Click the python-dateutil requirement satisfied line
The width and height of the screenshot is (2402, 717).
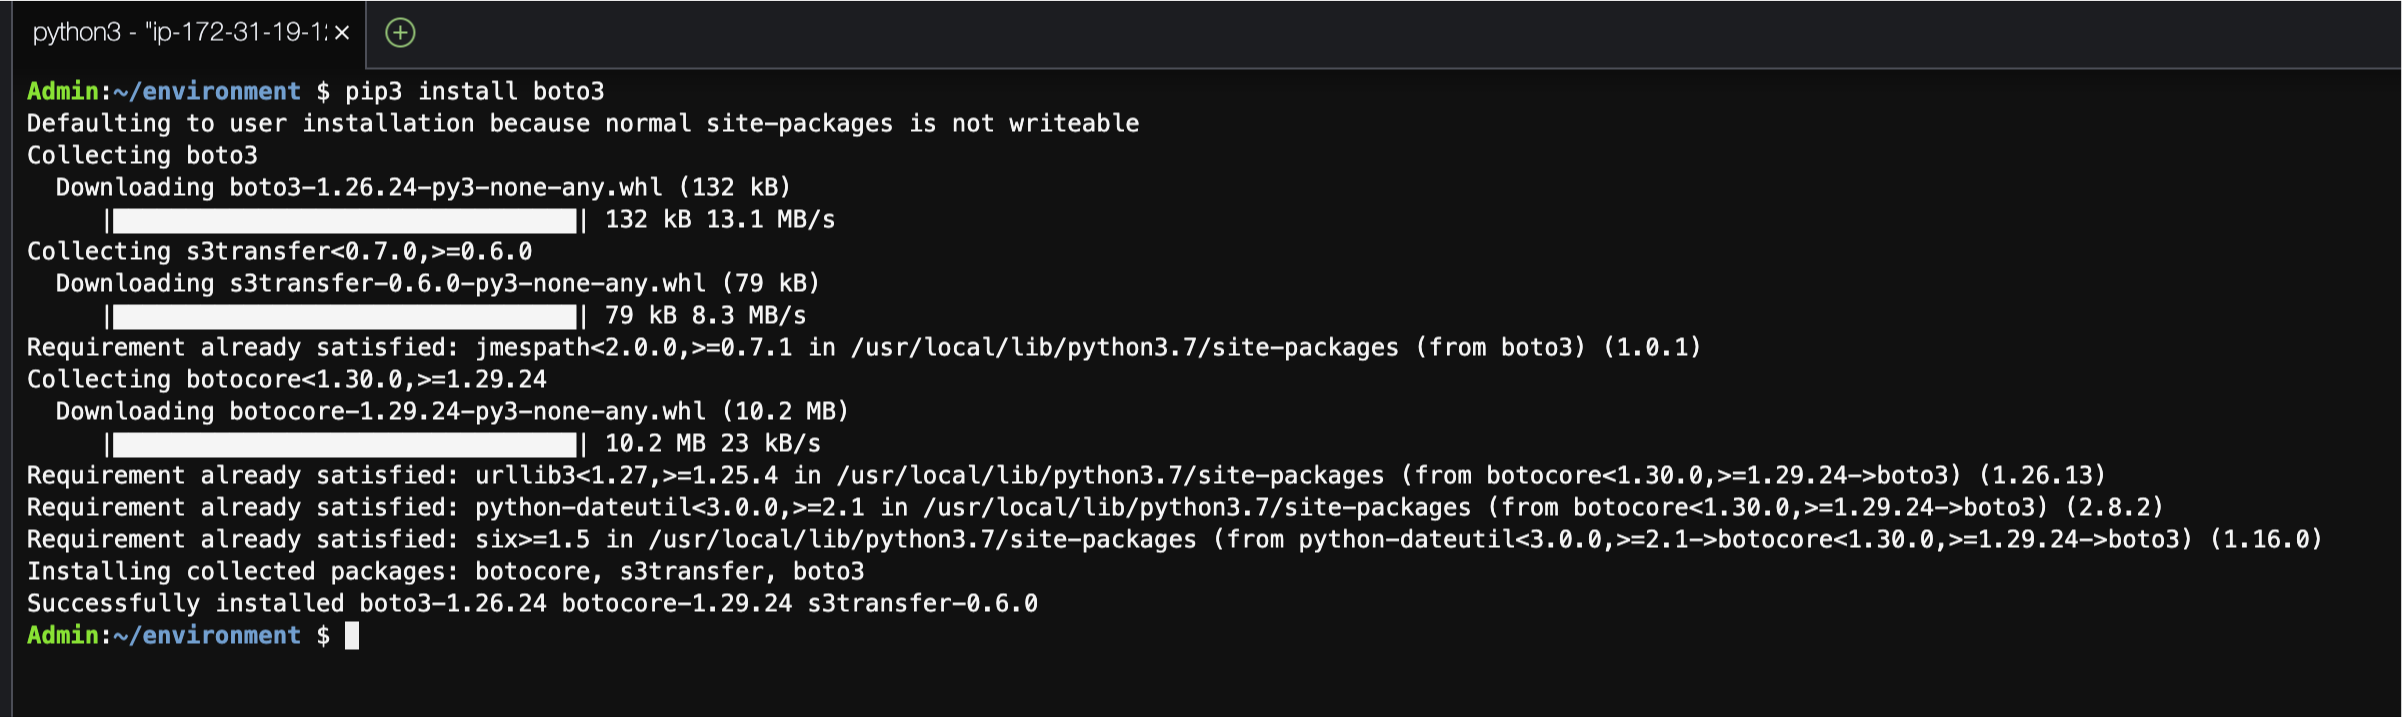click(1094, 508)
